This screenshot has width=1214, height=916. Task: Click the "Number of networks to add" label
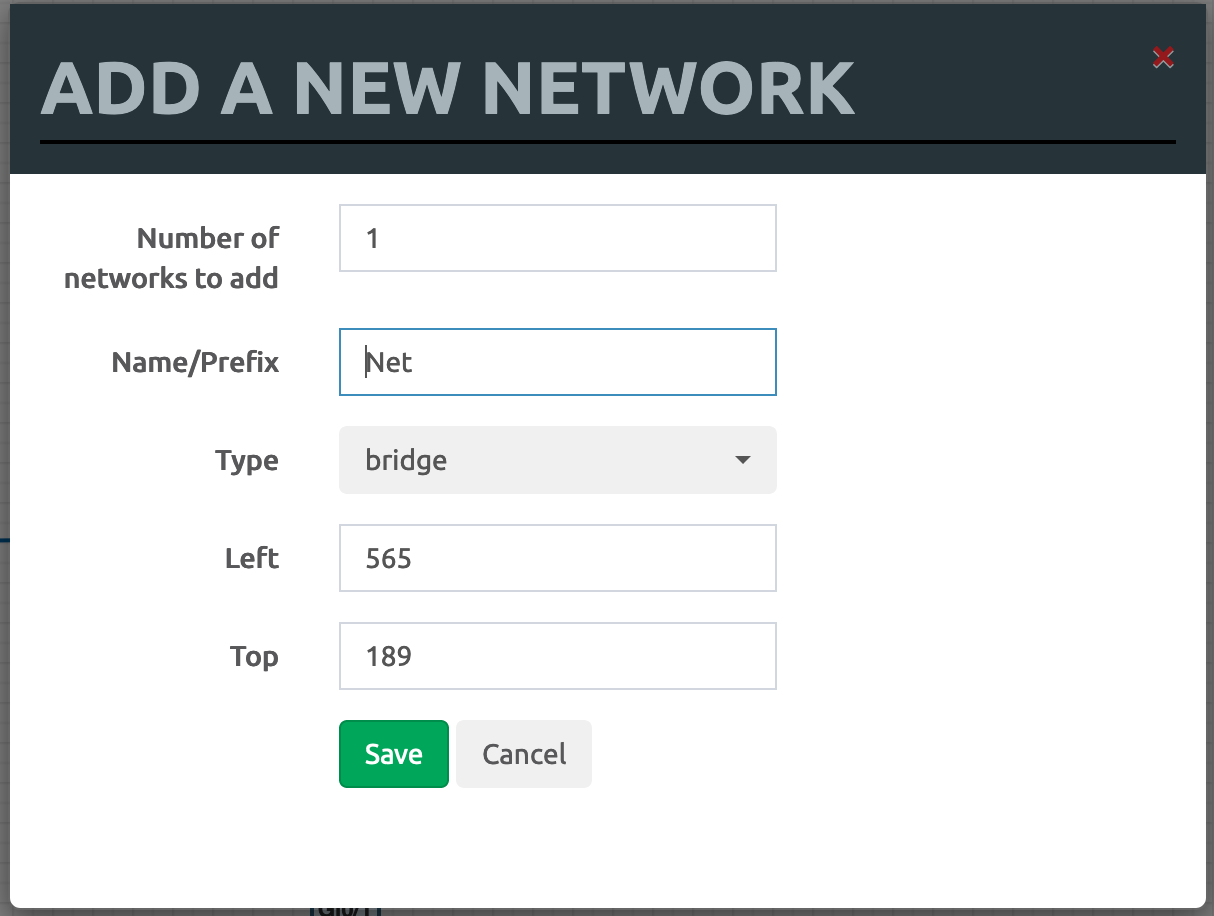click(171, 258)
